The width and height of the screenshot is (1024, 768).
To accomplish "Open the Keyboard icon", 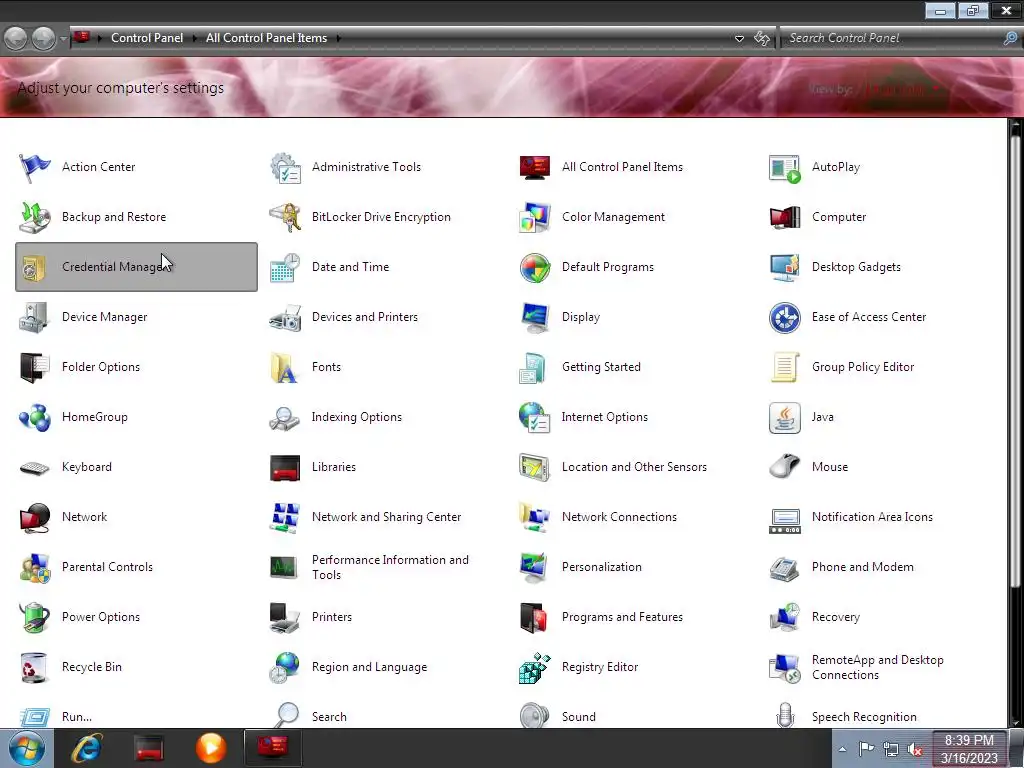I will [34, 468].
